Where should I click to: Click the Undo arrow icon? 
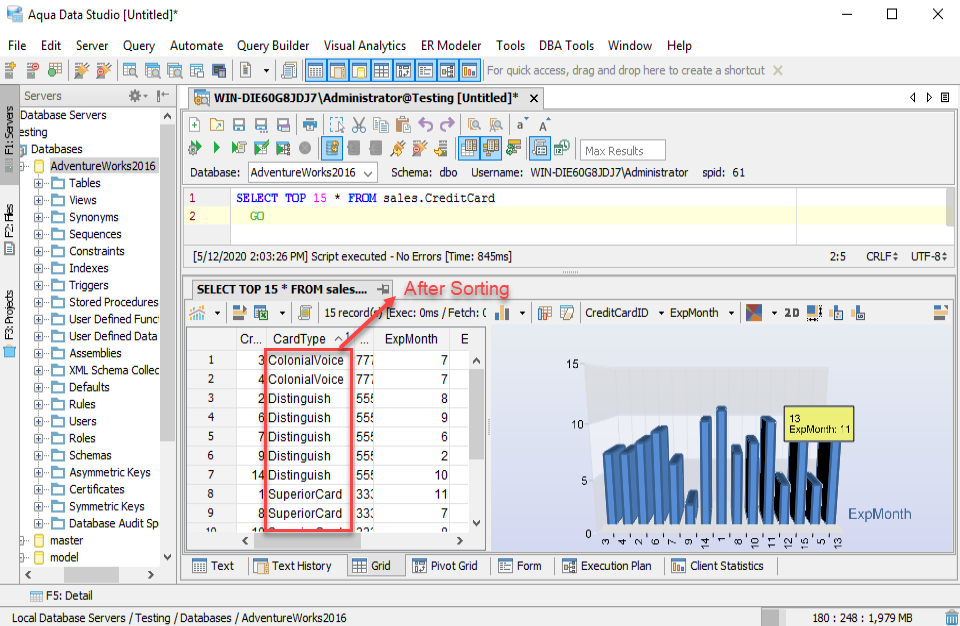click(426, 125)
